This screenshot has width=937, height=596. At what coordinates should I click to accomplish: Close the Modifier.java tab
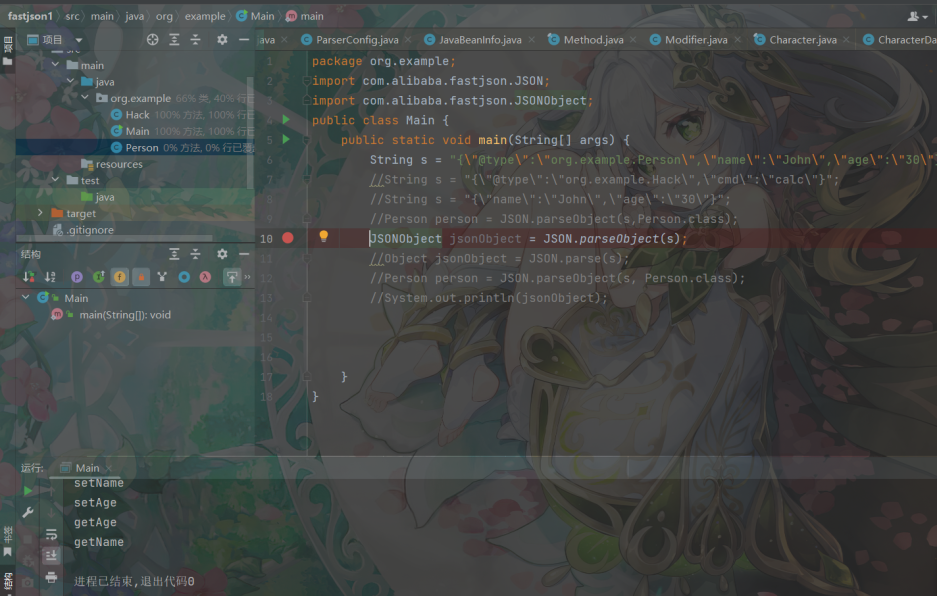tap(738, 40)
